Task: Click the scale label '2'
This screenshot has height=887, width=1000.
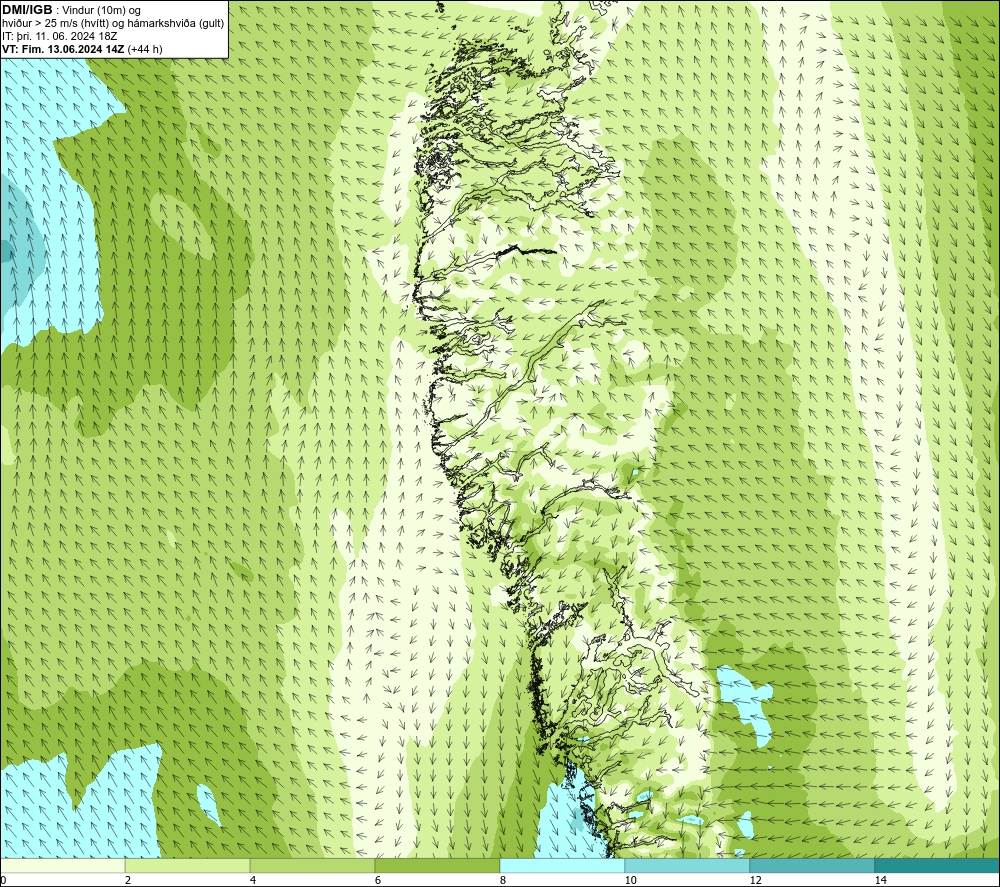Action: pyautogui.click(x=128, y=881)
